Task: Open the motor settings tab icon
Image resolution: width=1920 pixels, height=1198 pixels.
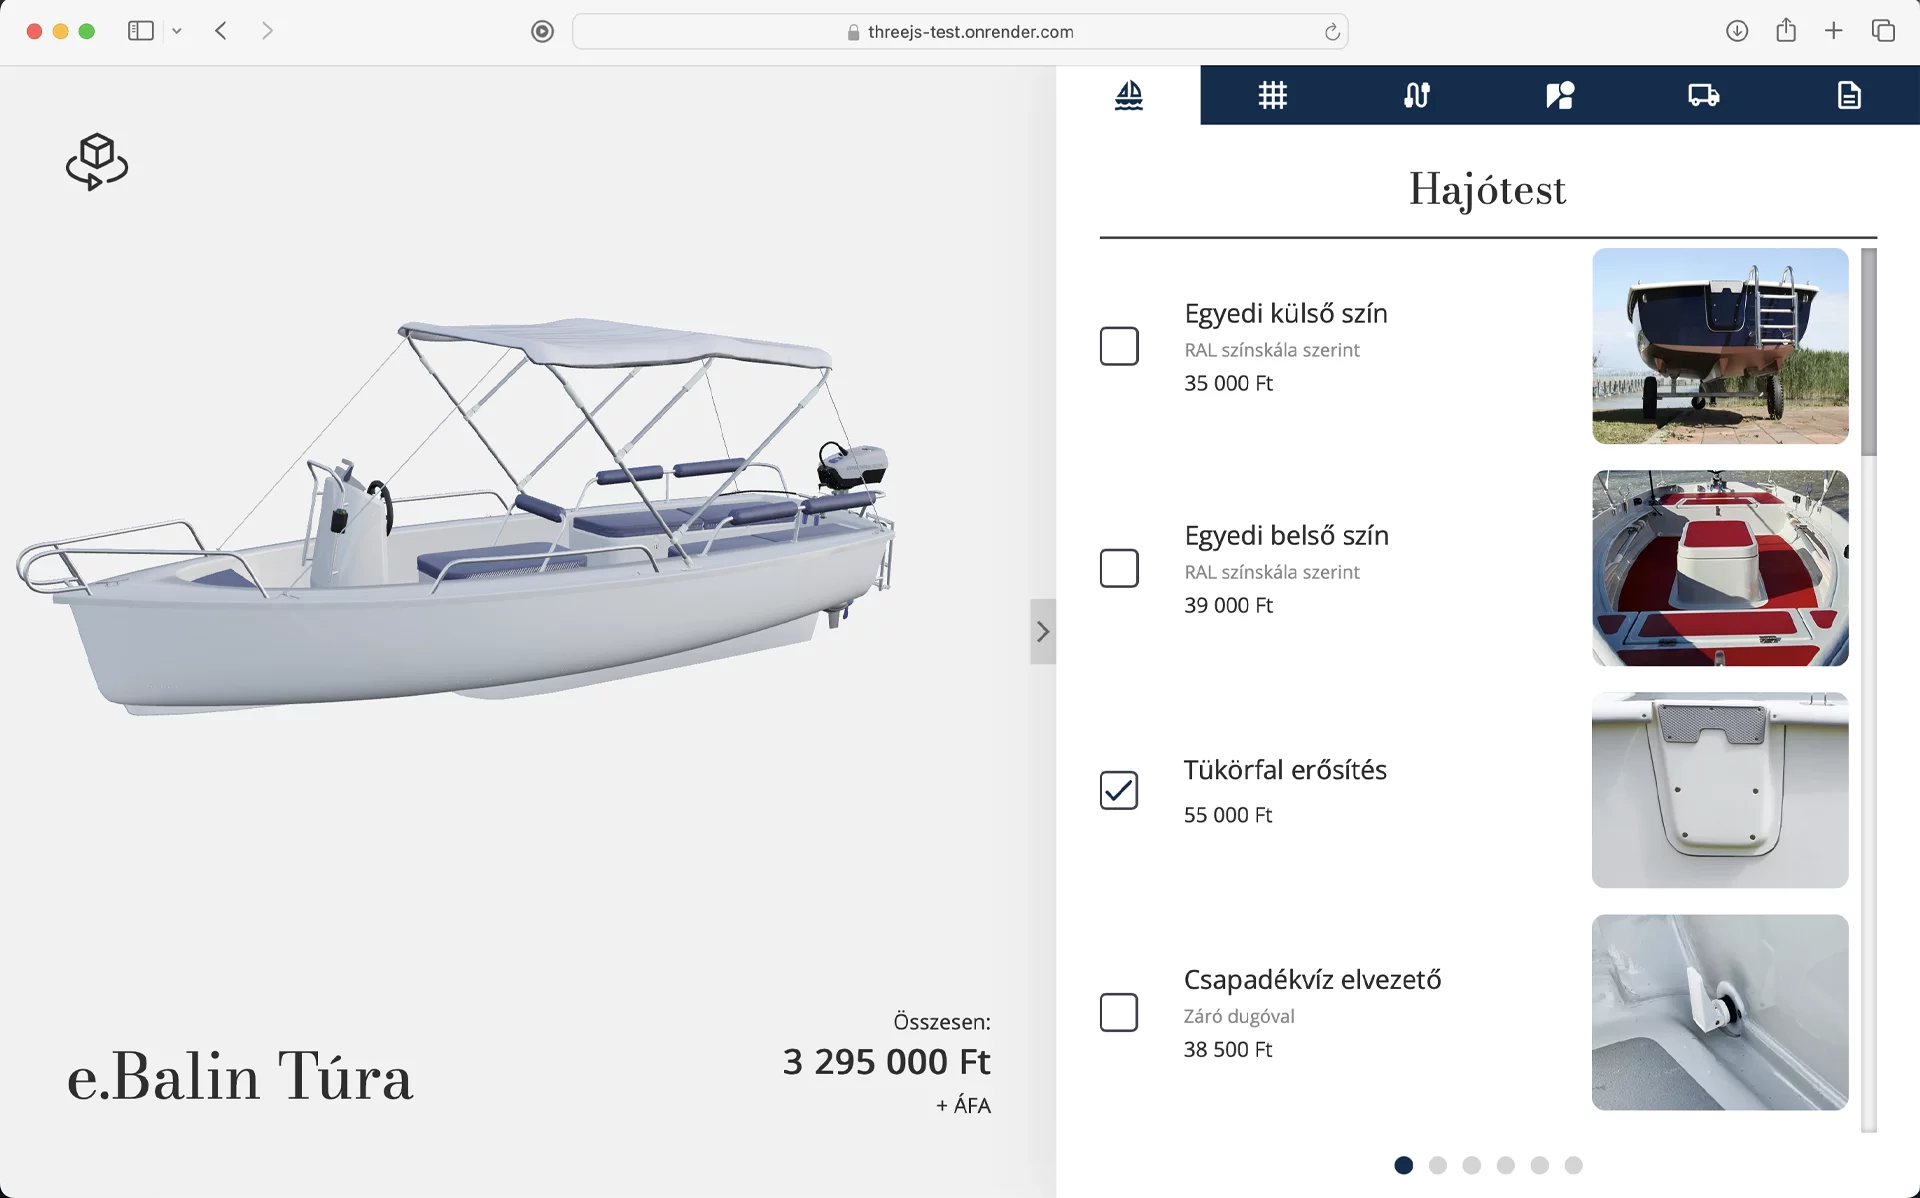Action: click(1416, 95)
